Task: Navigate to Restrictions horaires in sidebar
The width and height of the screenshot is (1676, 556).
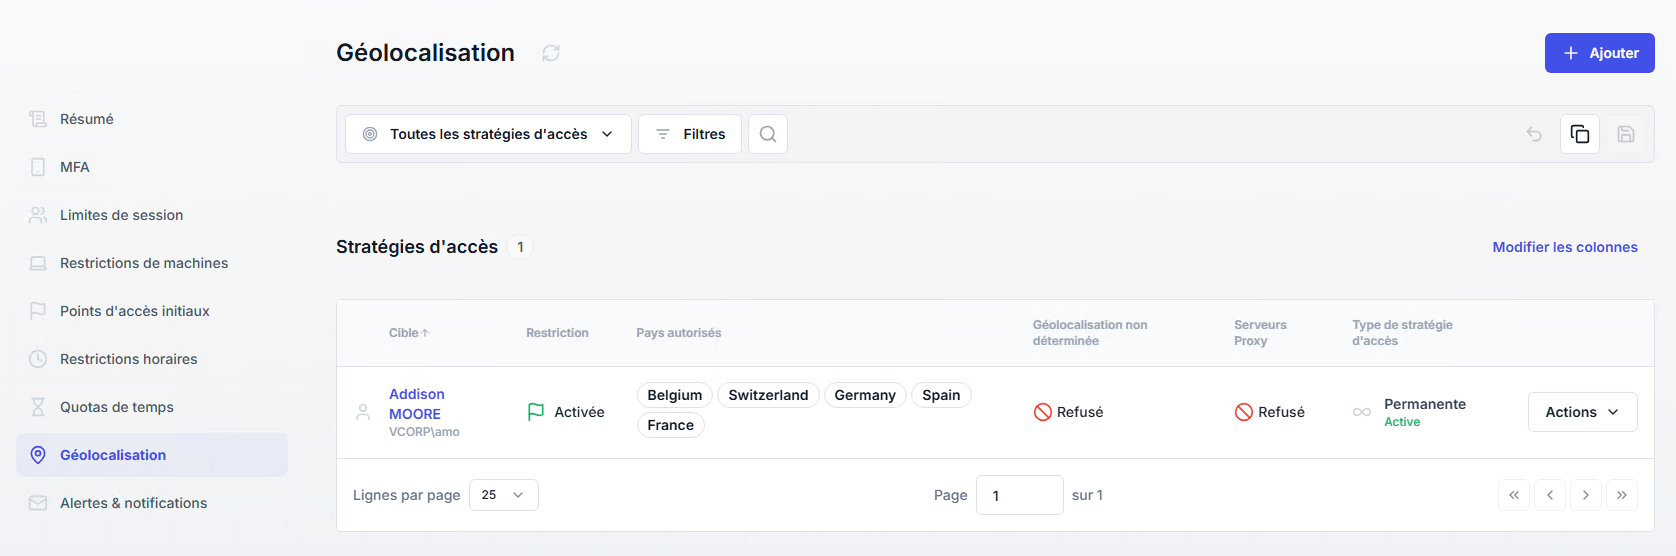Action: click(x=128, y=359)
